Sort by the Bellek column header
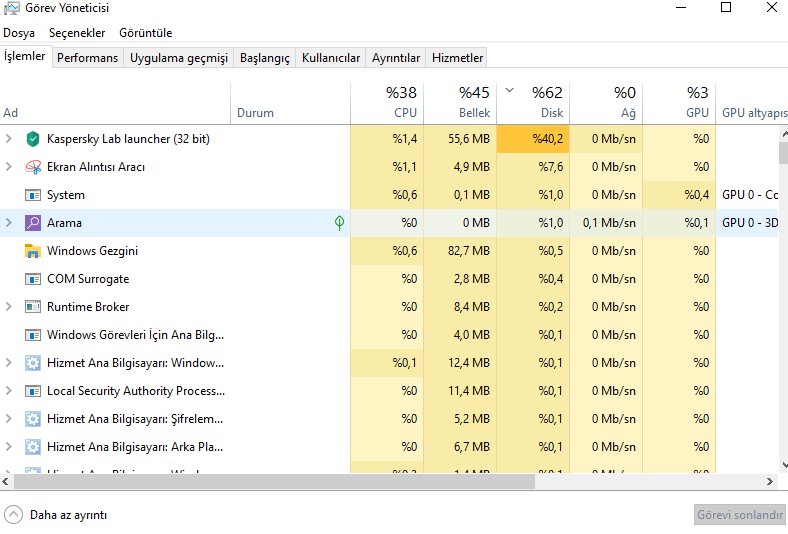Screen dimensions: 788x534 460,103
